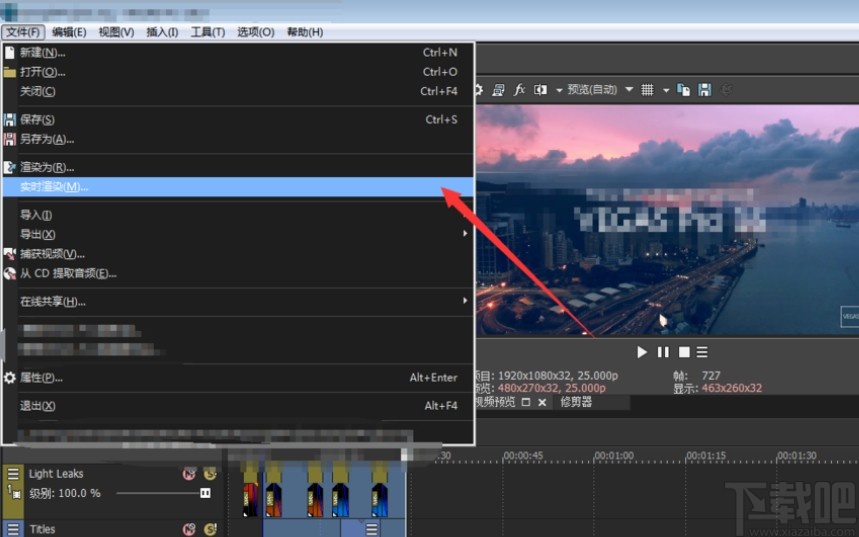Click the 00:01:30 timeline ruler mark
Image resolution: width=859 pixels, height=537 pixels.
click(797, 456)
